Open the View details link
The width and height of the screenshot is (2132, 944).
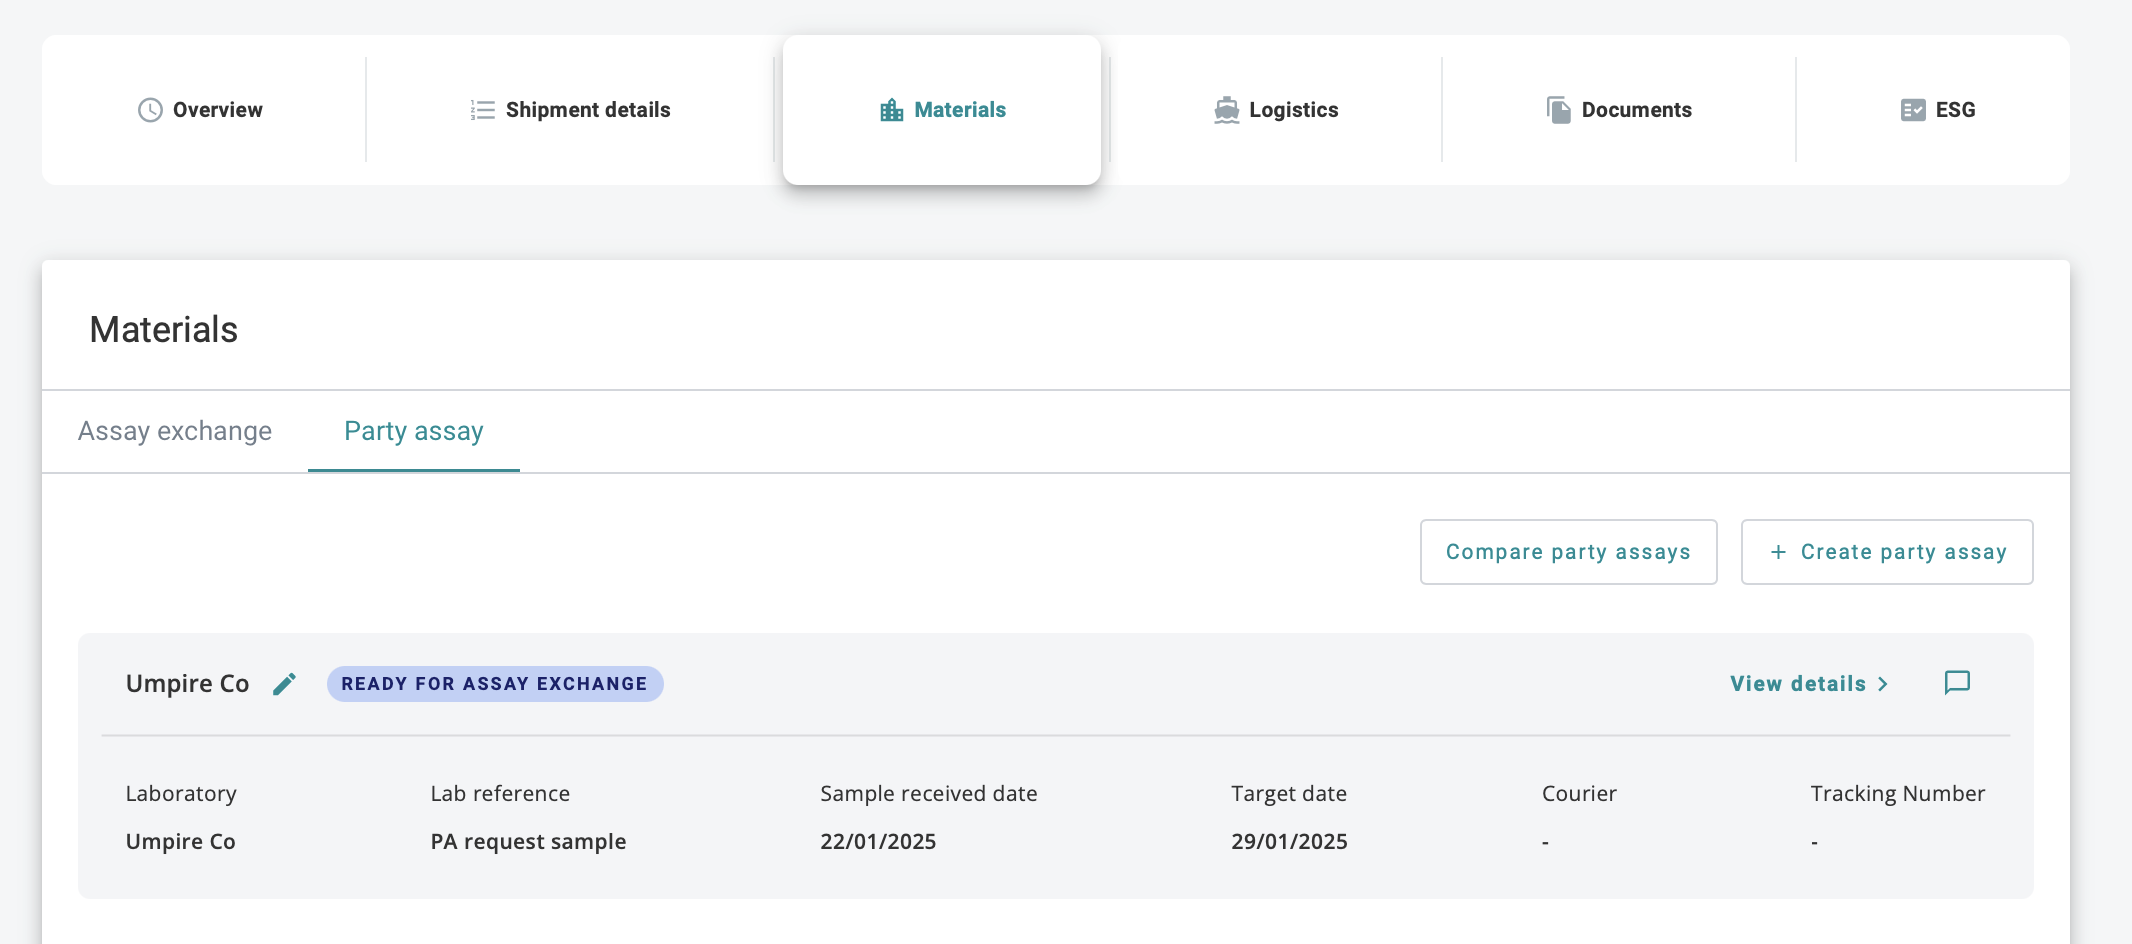coord(1797,684)
